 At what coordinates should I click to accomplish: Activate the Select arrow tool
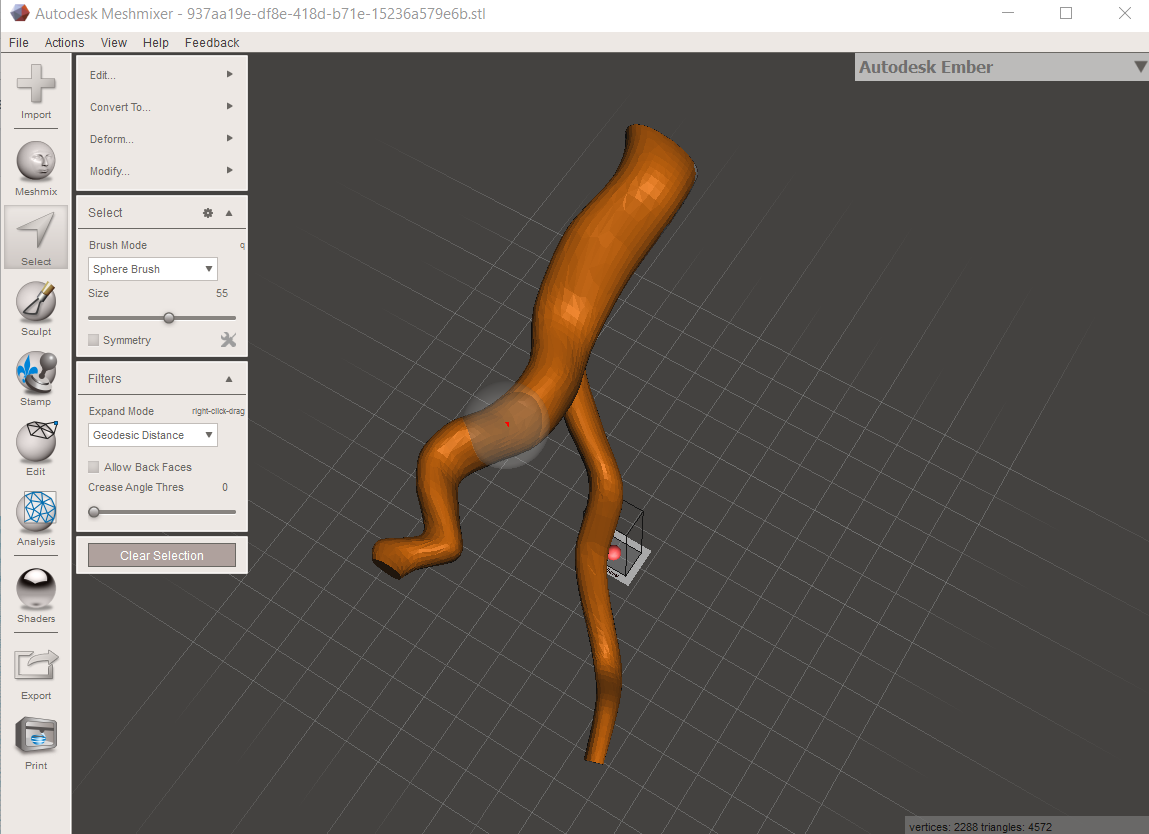(36, 230)
